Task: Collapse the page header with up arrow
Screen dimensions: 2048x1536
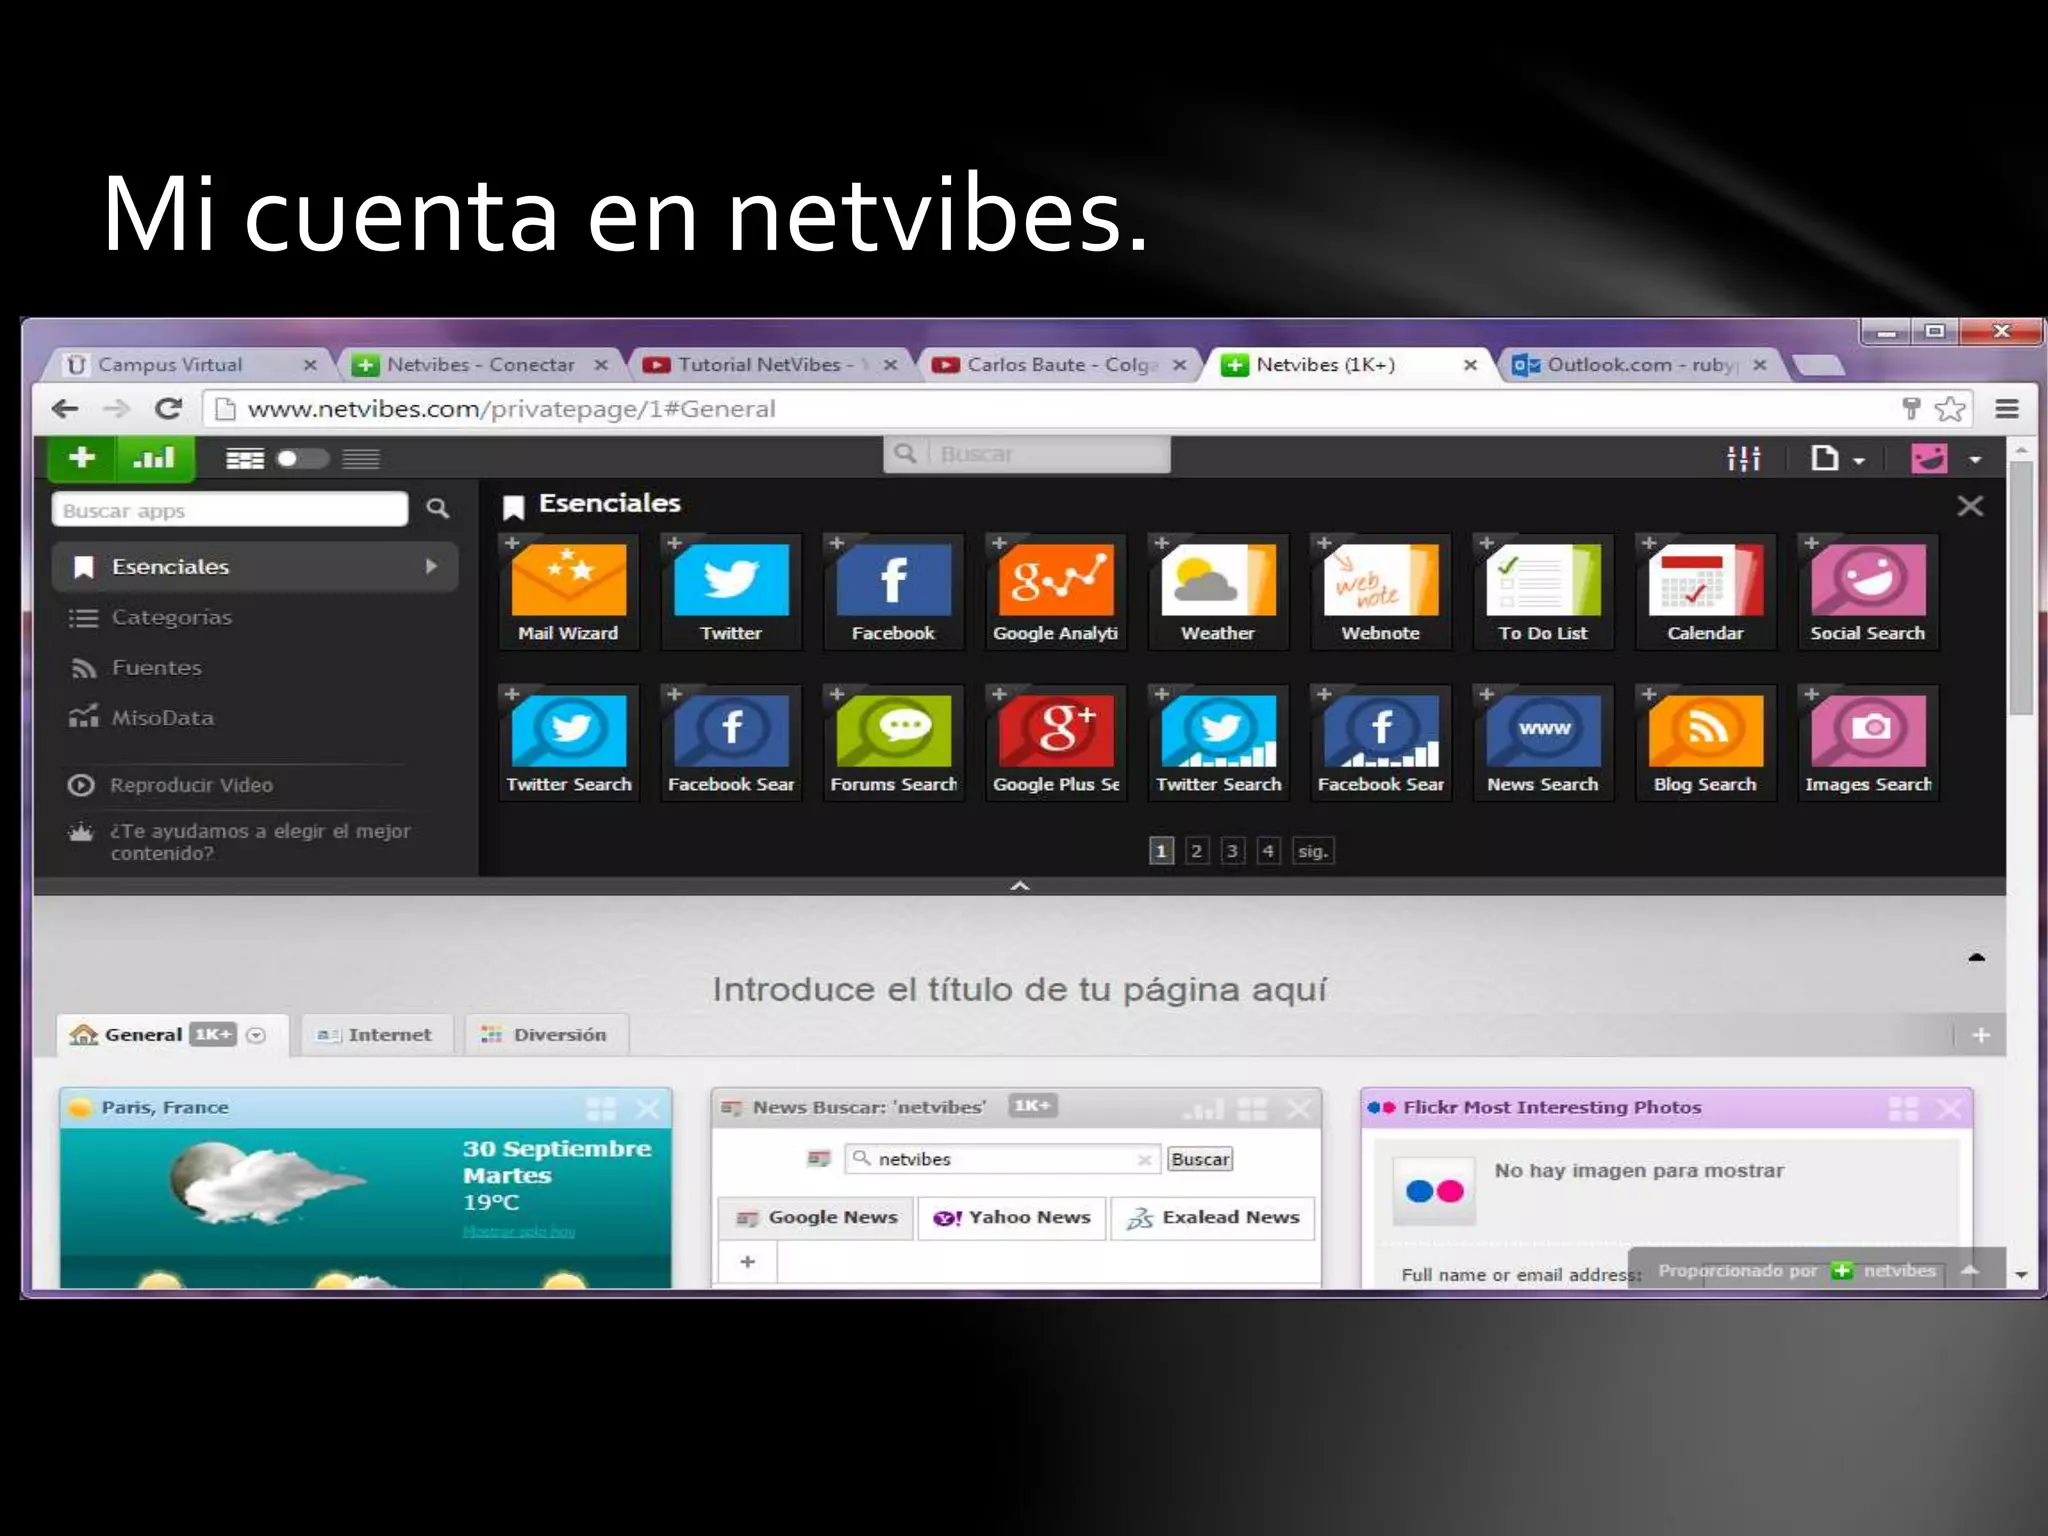Action: 1976,958
